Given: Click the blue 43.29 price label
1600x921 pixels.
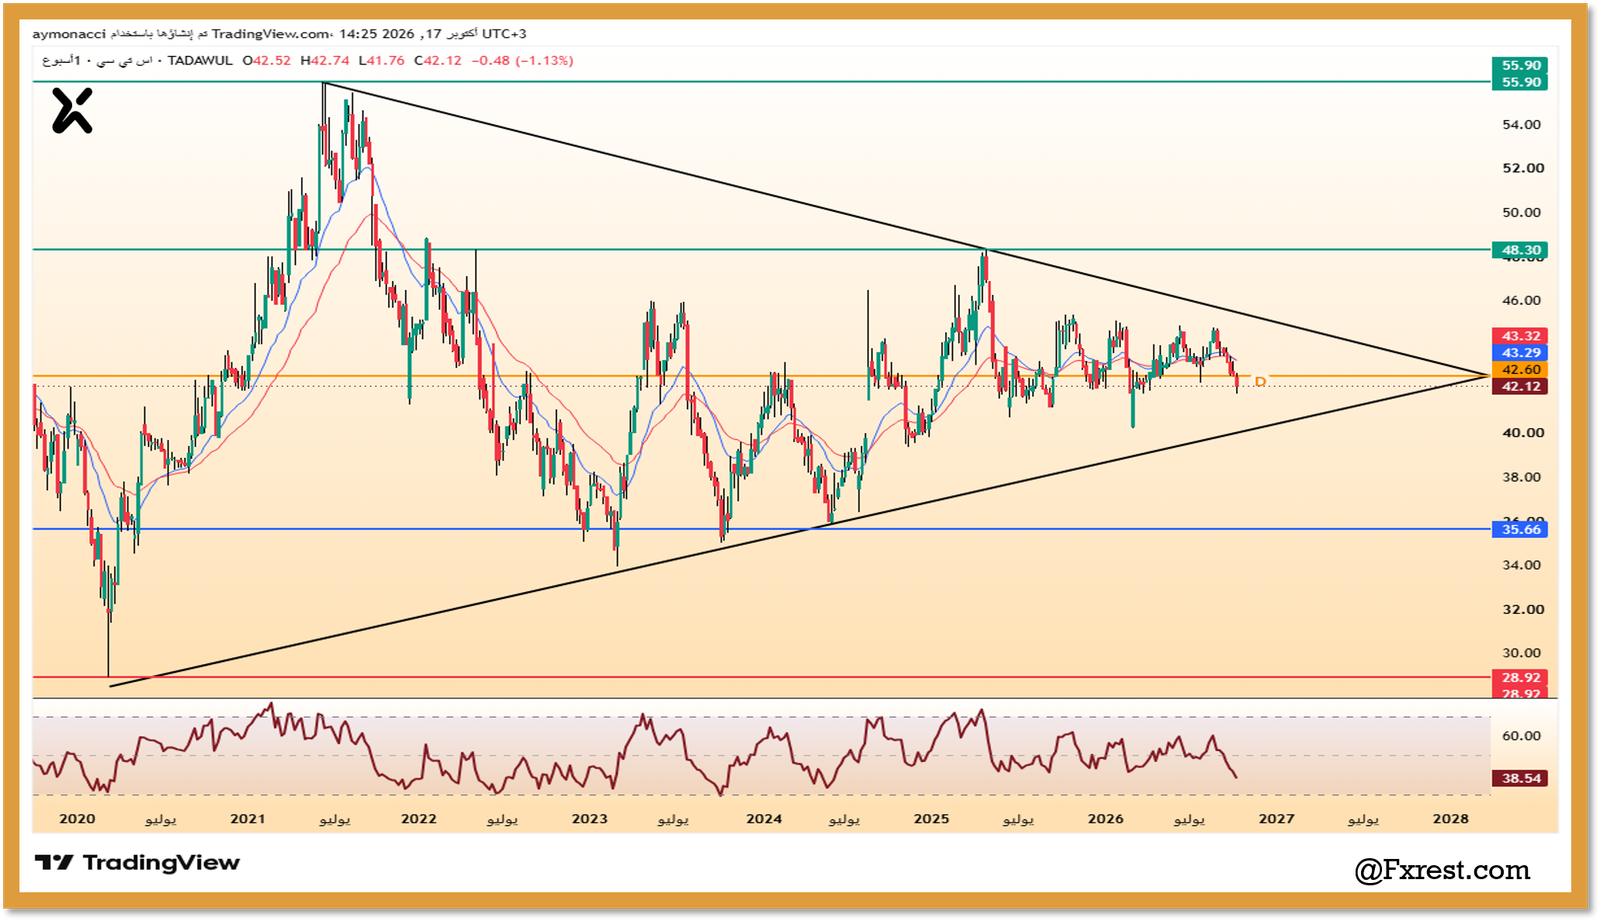Looking at the screenshot, I should coord(1520,353).
